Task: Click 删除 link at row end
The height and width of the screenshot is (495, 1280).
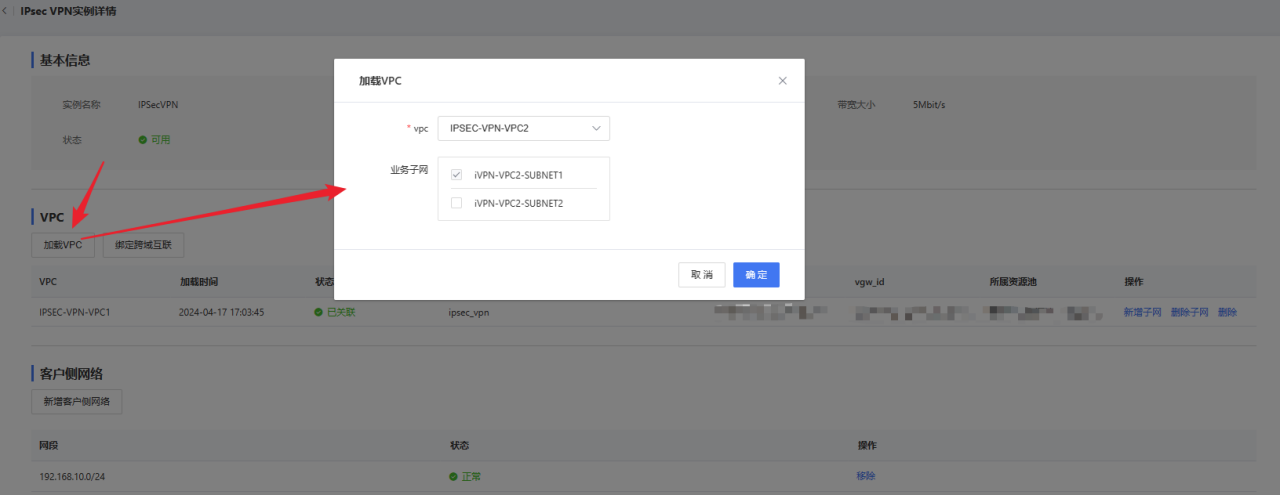Action: 1227,312
